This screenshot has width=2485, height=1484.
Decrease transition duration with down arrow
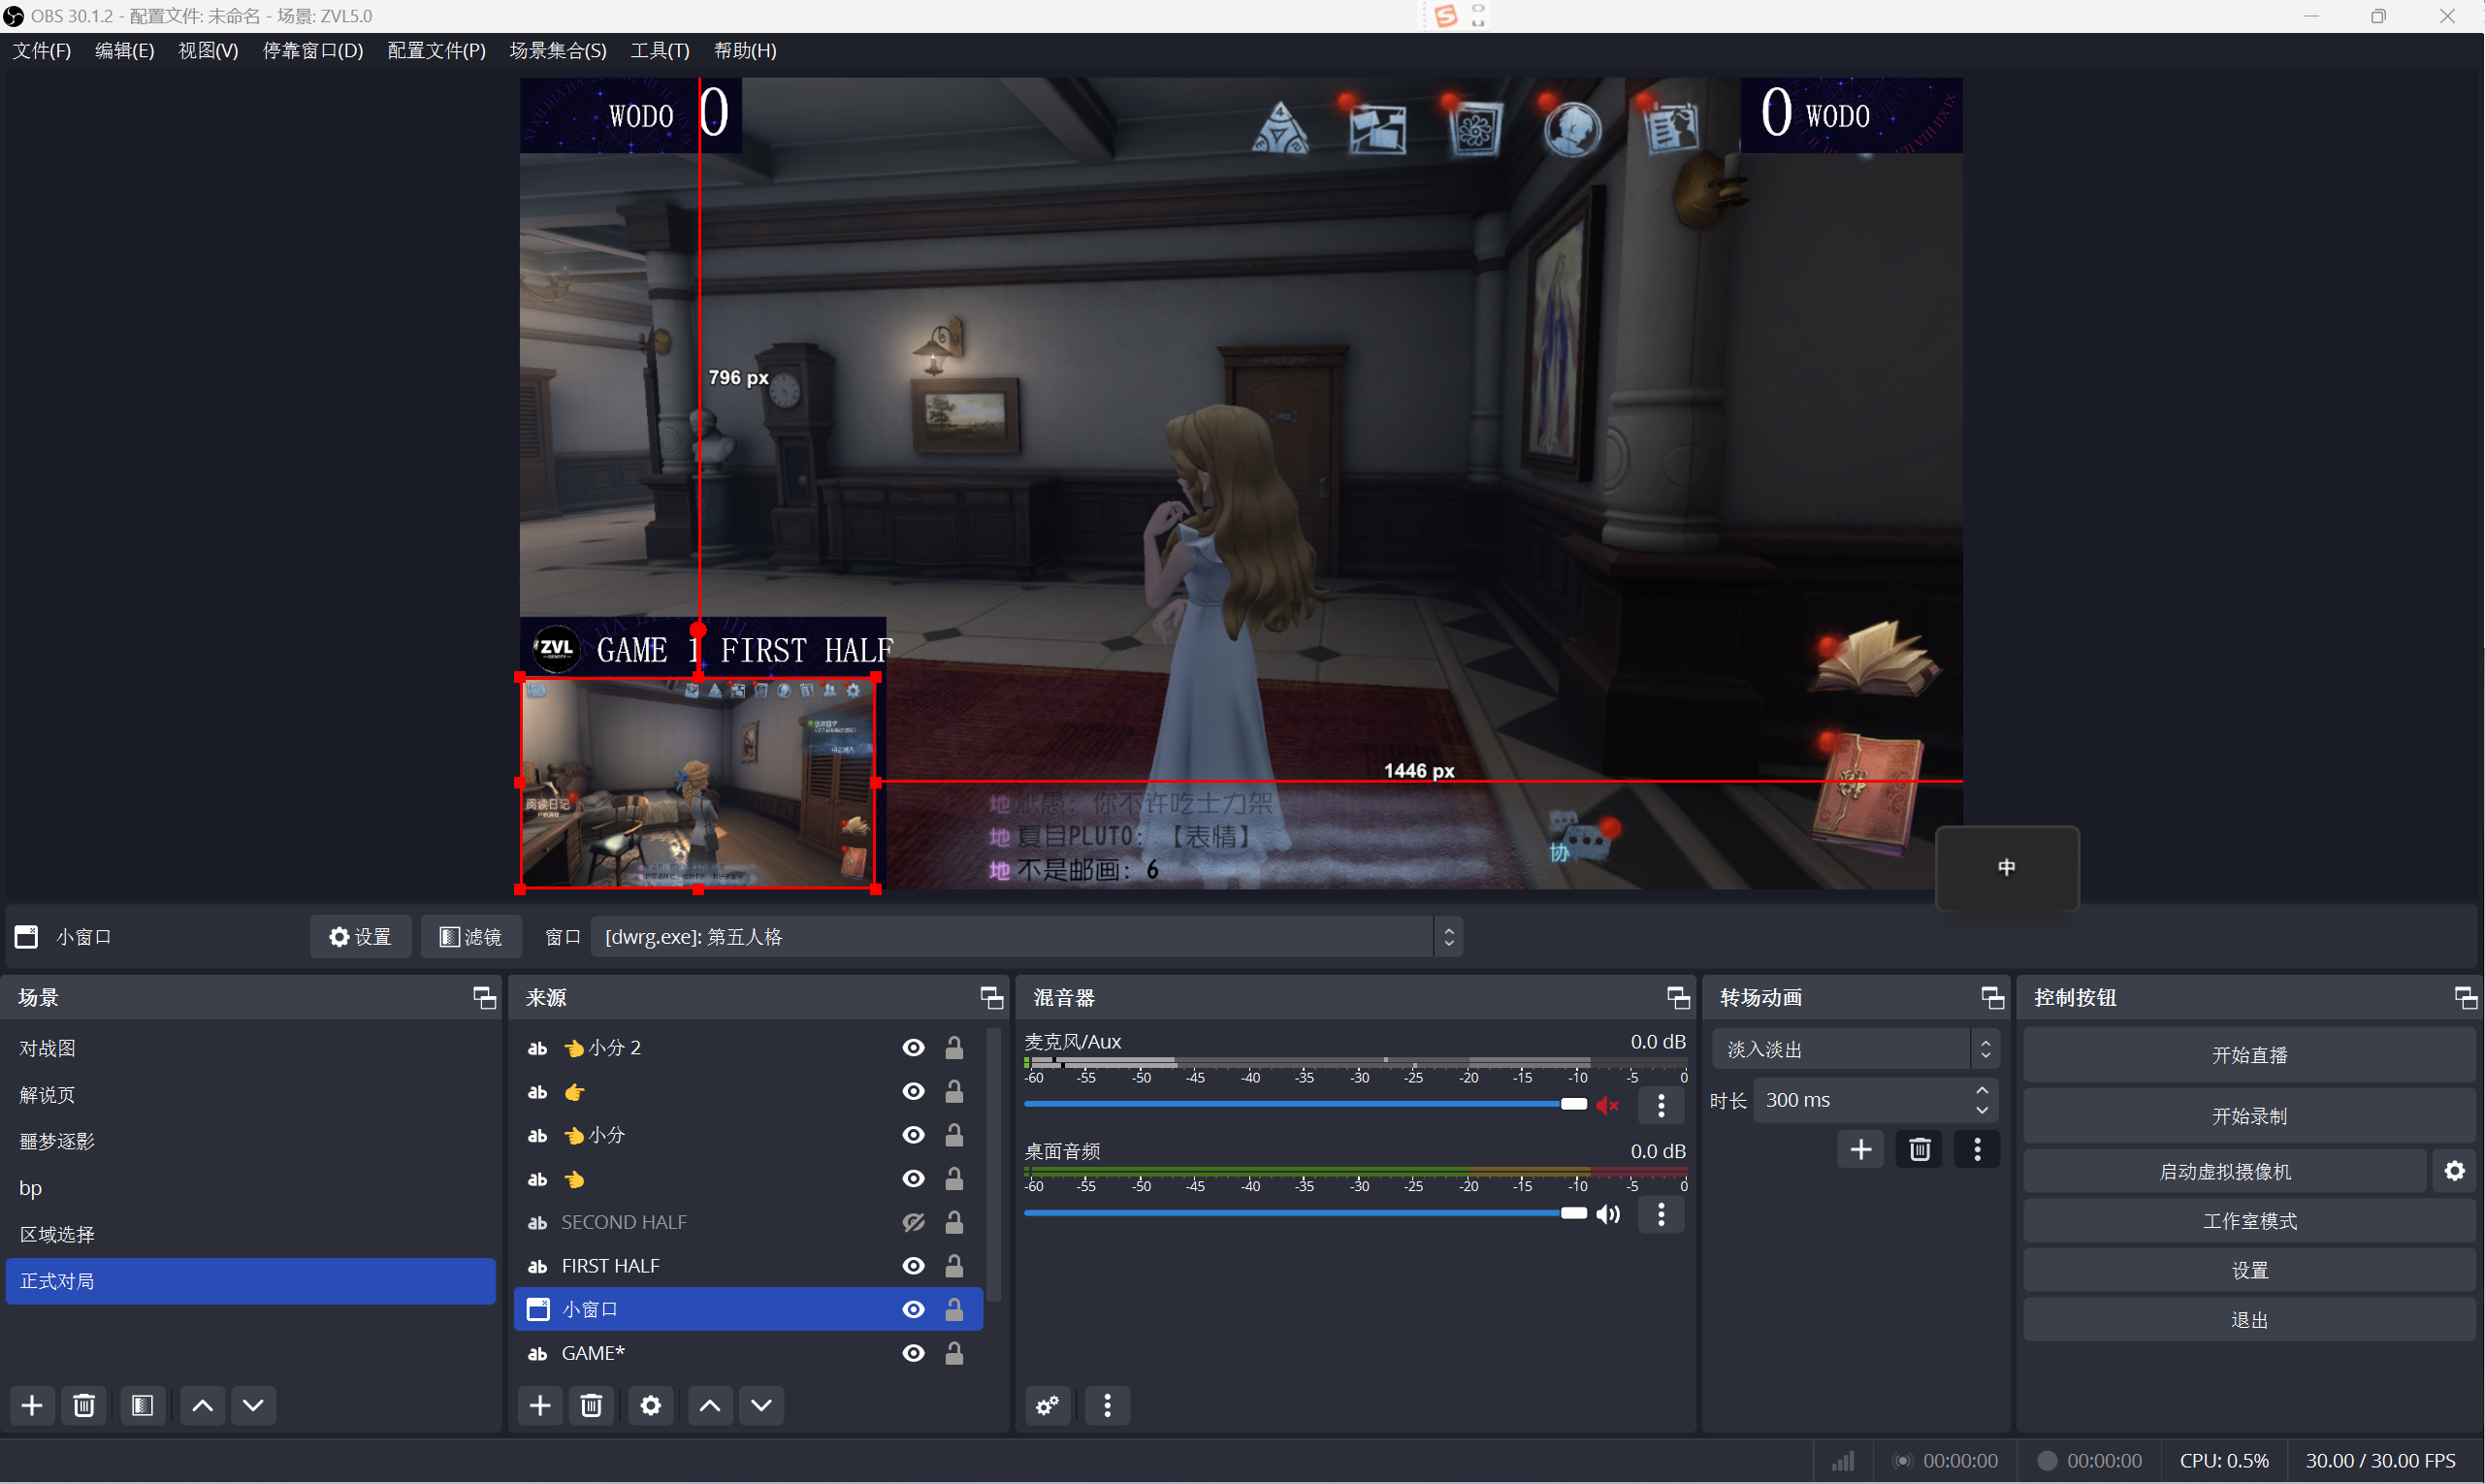pyautogui.click(x=1982, y=1110)
